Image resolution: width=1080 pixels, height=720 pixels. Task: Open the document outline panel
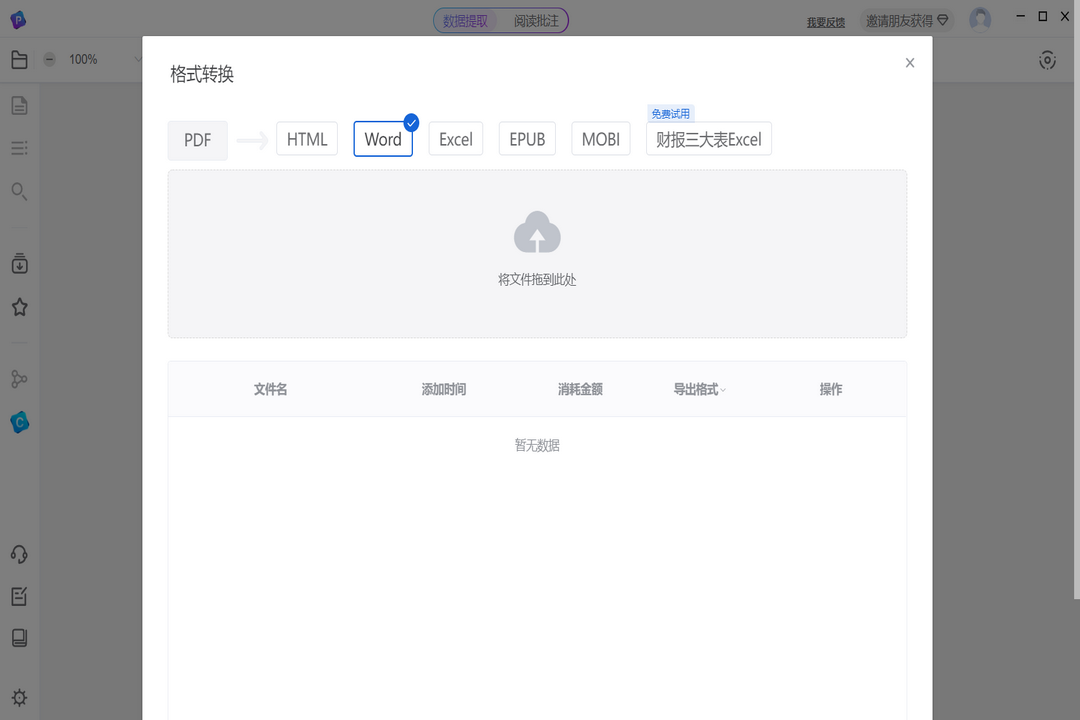click(x=19, y=147)
